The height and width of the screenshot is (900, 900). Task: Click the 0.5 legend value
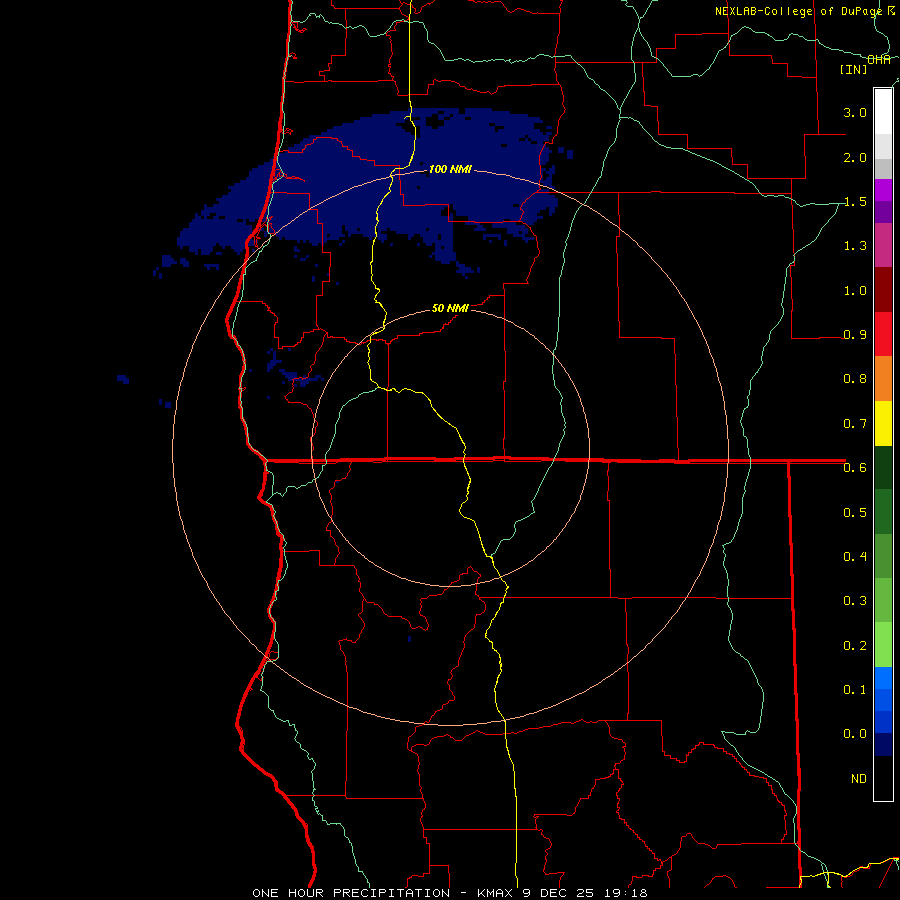point(855,512)
